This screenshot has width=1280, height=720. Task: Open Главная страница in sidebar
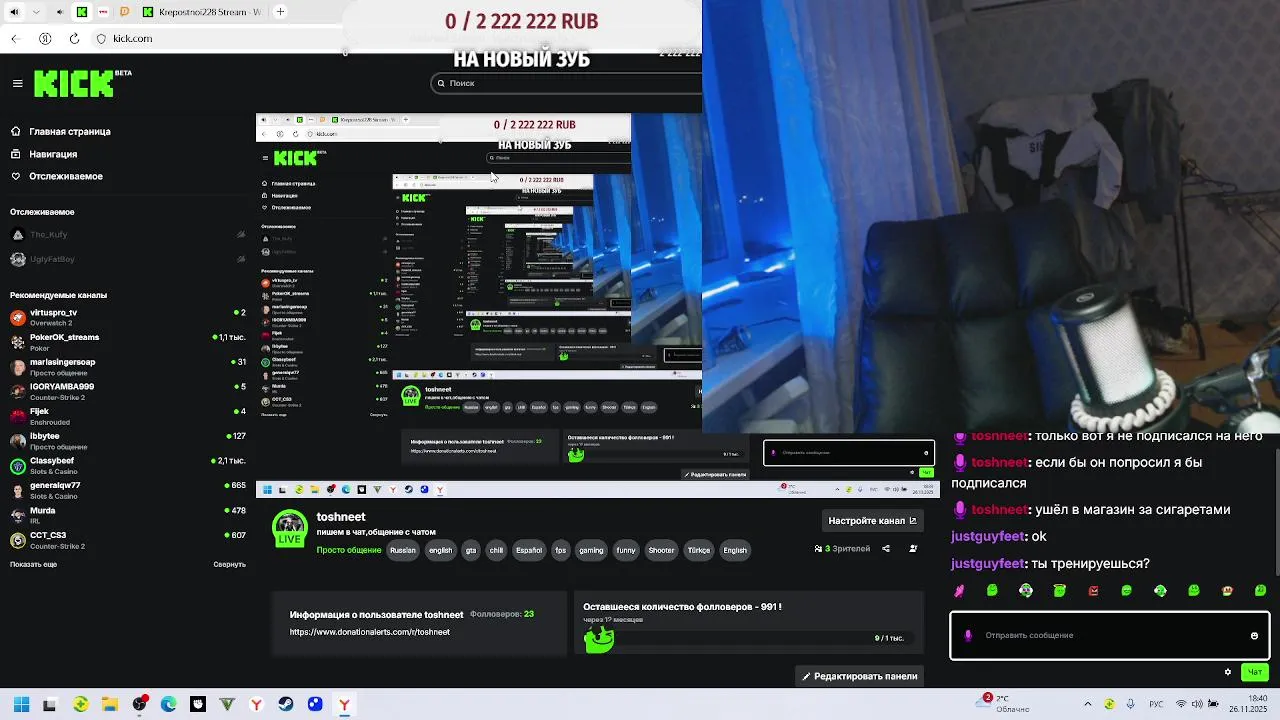pyautogui.click(x=60, y=131)
